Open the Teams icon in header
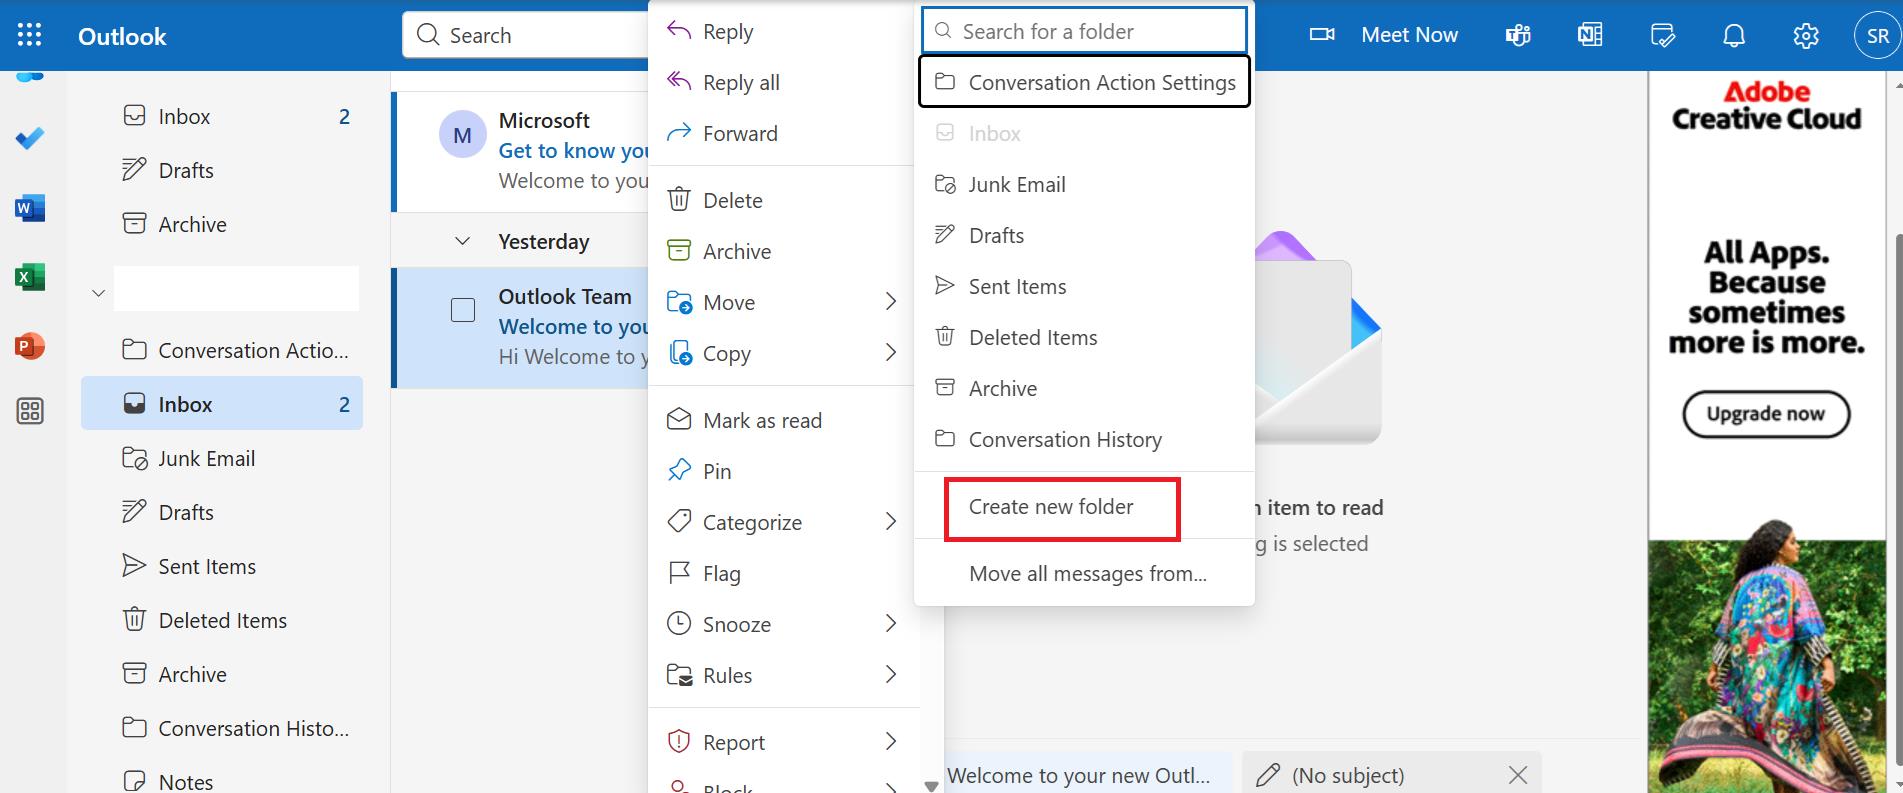1903x793 pixels. [1518, 36]
